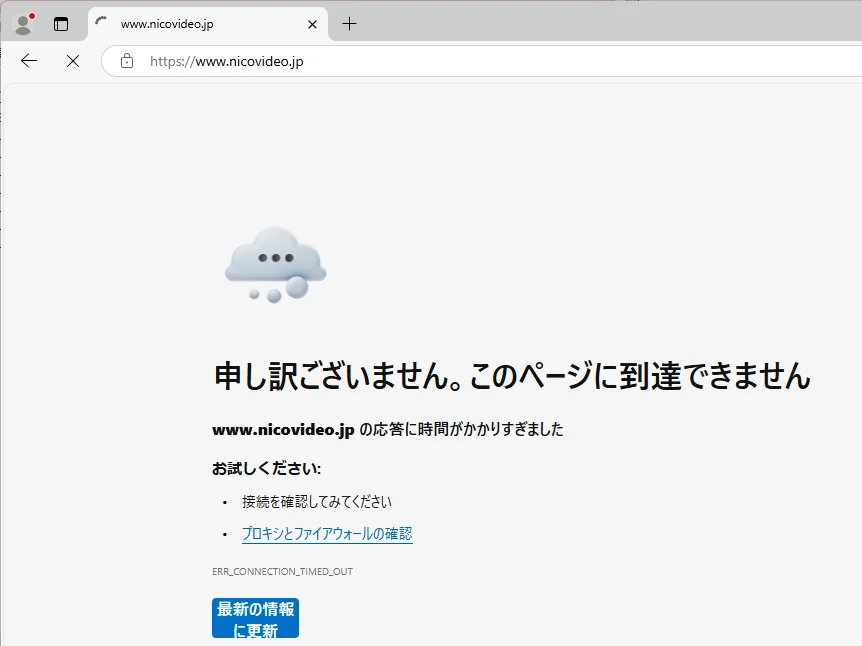View site information via the lock icon
This screenshot has width=862, height=646.
127,61
